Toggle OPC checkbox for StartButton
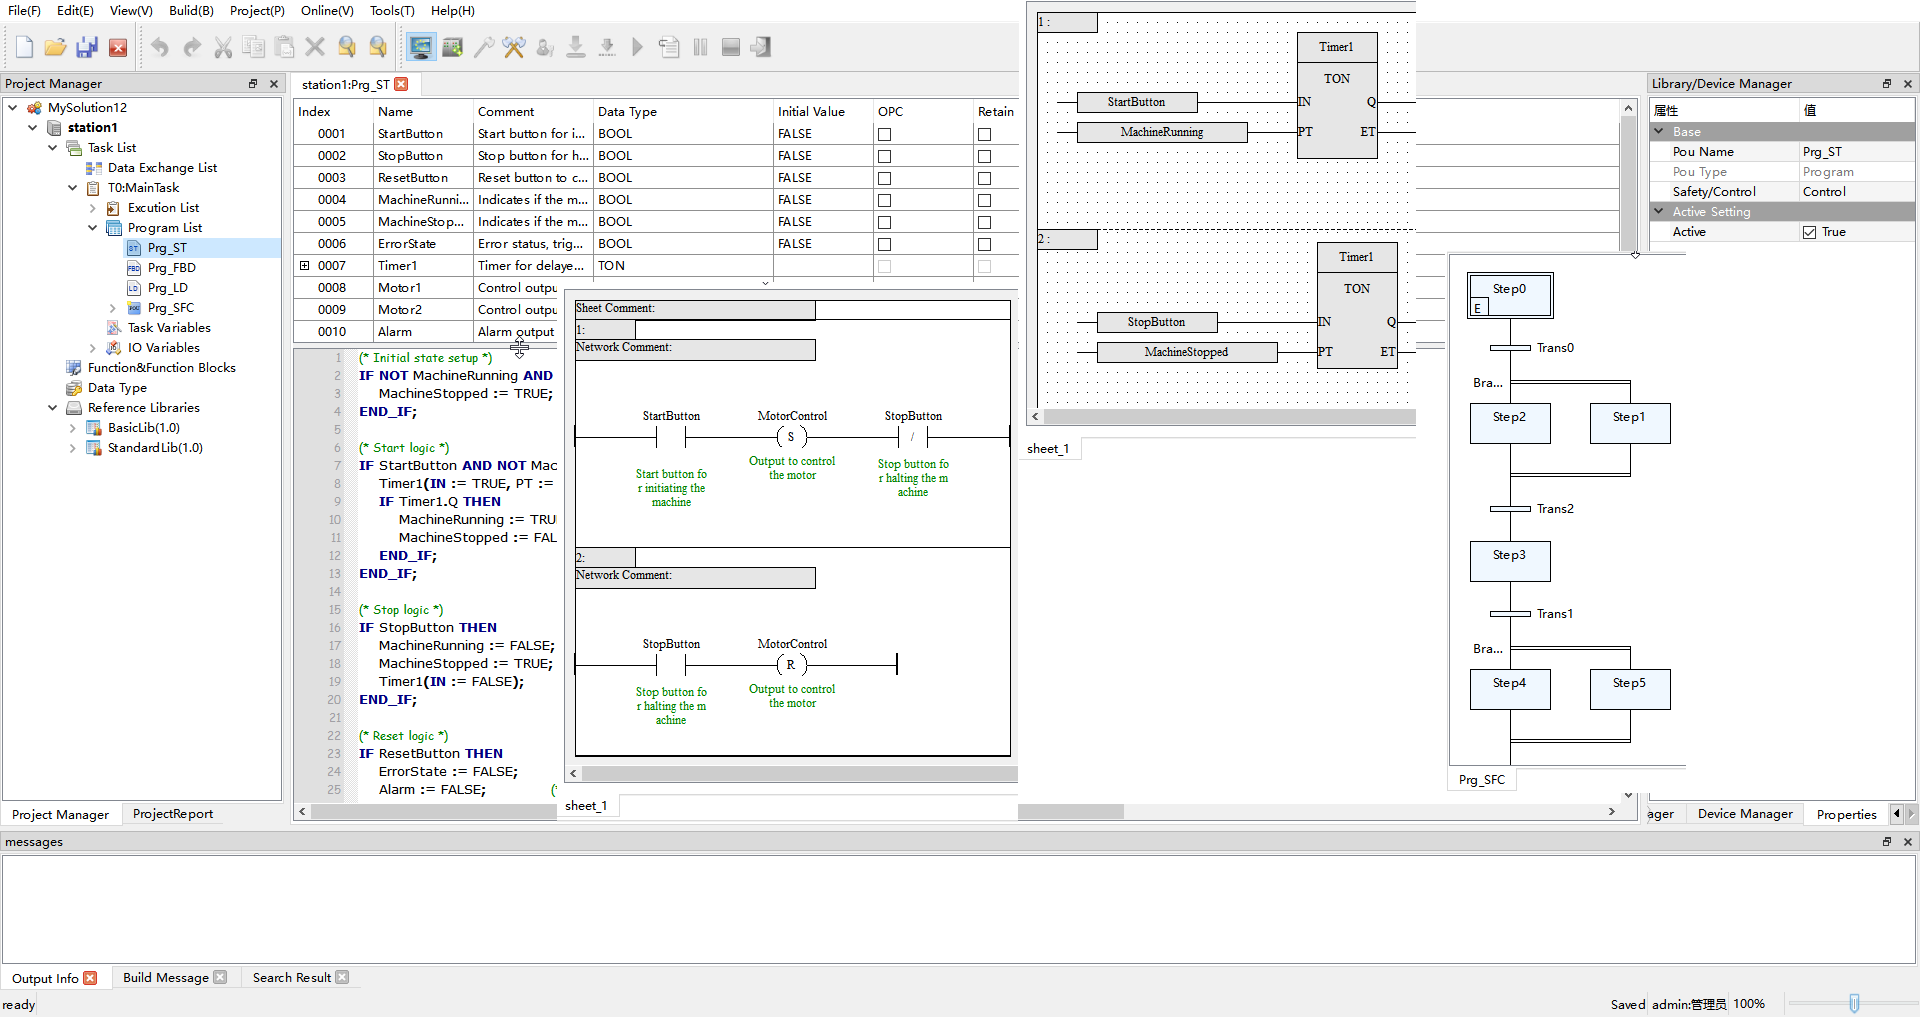 click(x=884, y=134)
